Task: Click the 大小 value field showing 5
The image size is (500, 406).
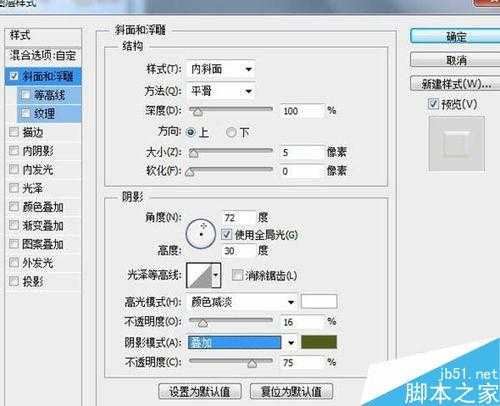Action: pyautogui.click(x=302, y=153)
